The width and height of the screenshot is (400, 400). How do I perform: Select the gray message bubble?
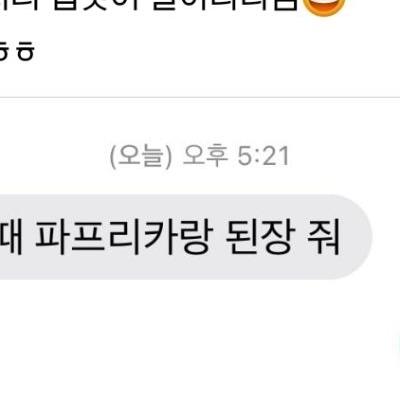185,237
